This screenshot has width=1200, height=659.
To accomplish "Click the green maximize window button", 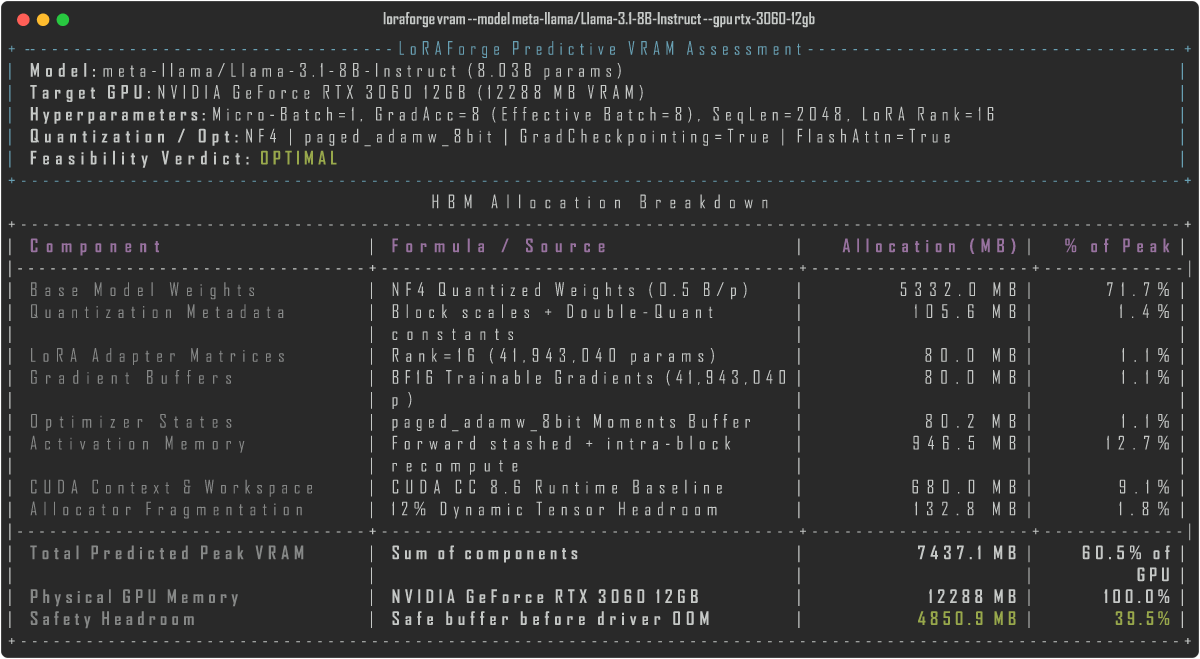I will [x=63, y=19].
